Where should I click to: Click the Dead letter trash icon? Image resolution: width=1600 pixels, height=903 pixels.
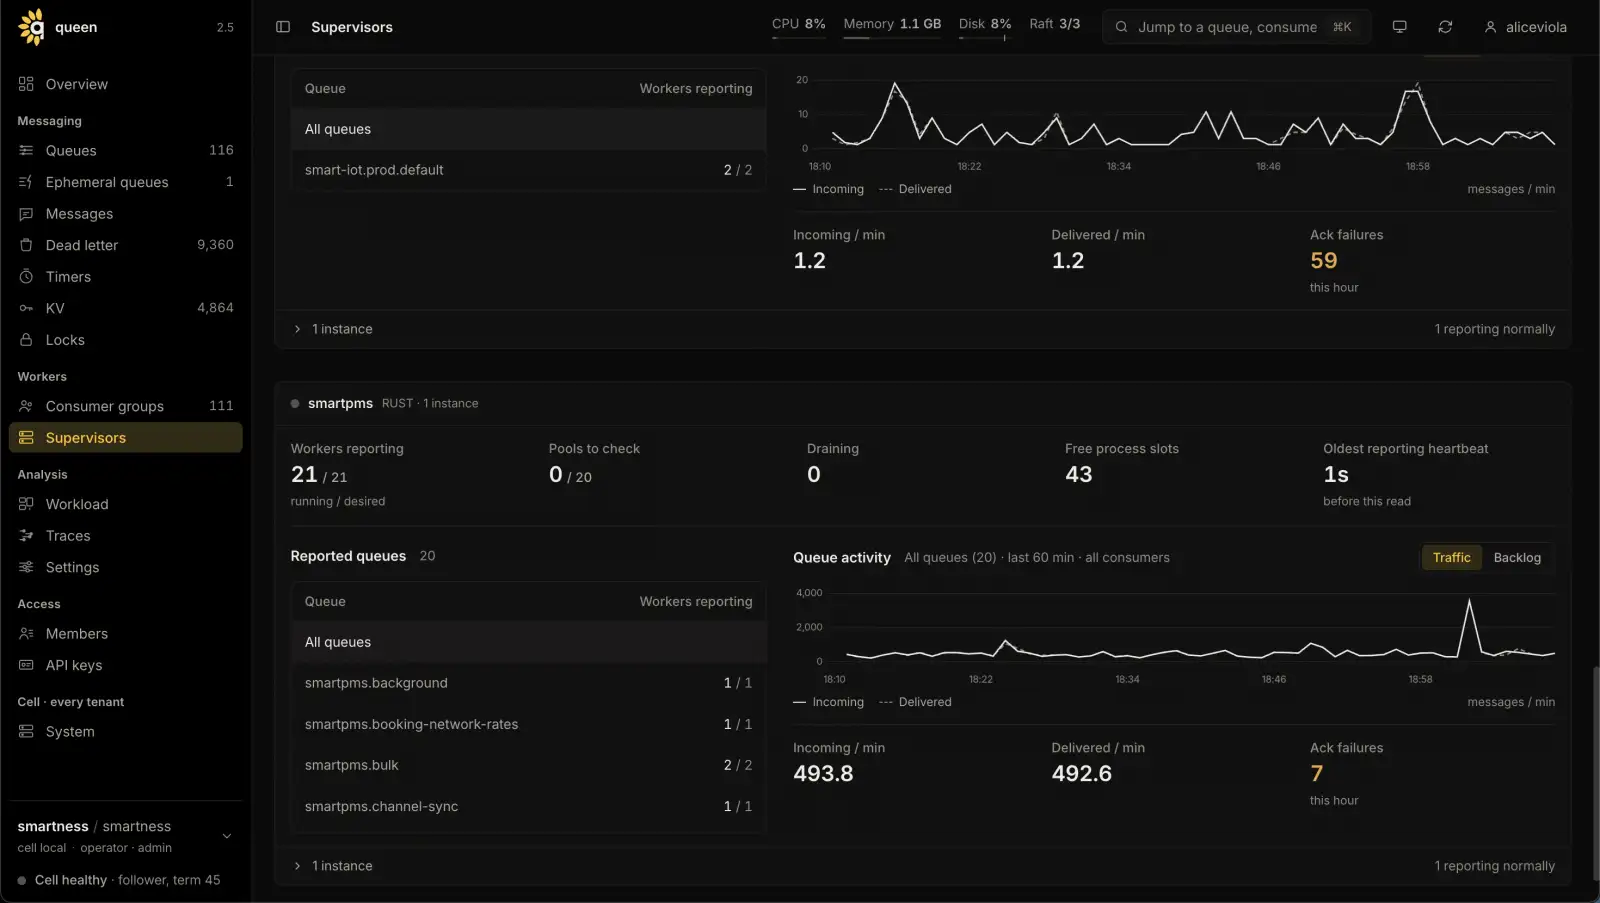coord(26,245)
